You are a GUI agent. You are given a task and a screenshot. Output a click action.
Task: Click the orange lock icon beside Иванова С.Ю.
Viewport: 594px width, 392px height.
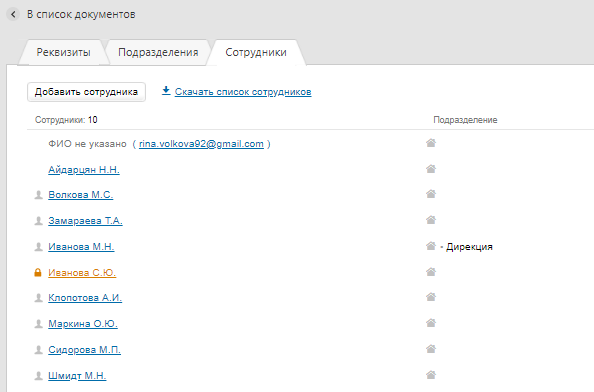38,272
